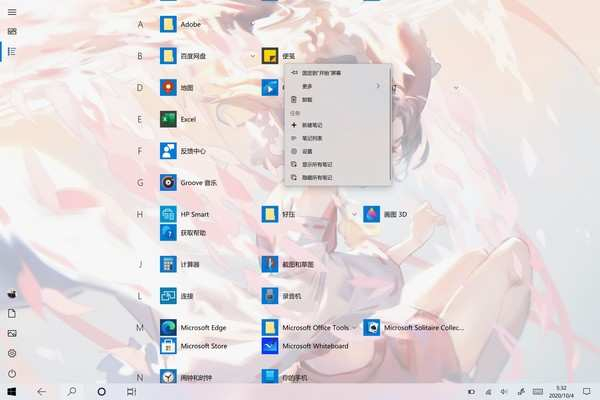
Task: Click the letter header N
Action: click(x=140, y=377)
